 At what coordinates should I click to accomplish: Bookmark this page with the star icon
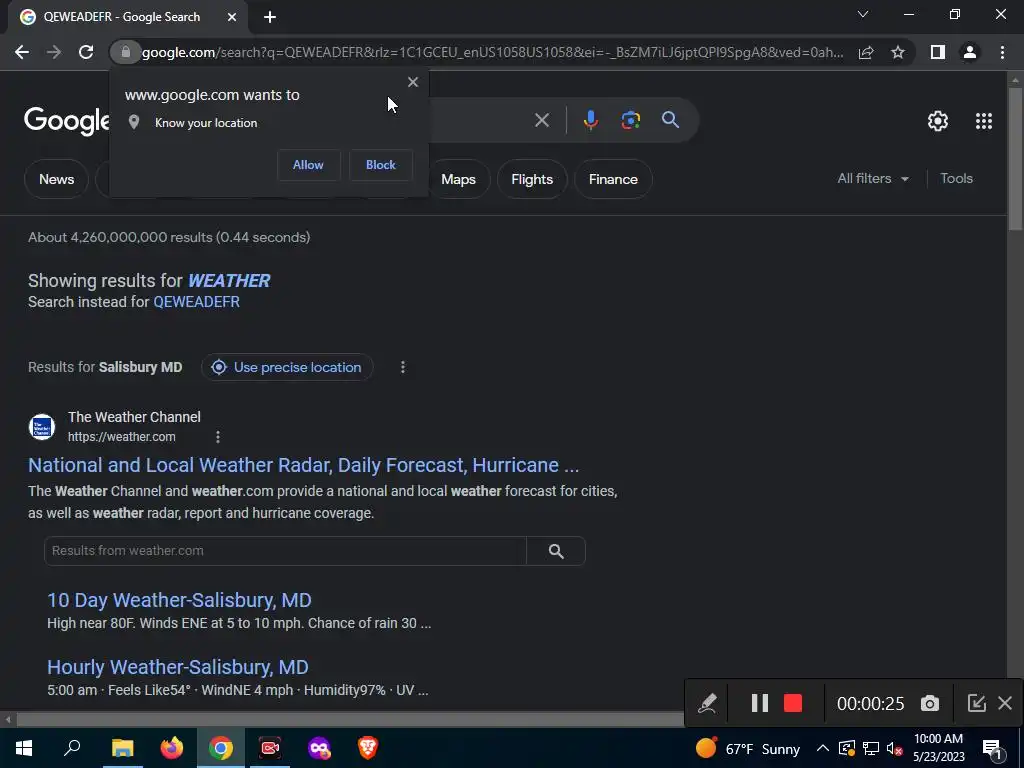[x=898, y=52]
